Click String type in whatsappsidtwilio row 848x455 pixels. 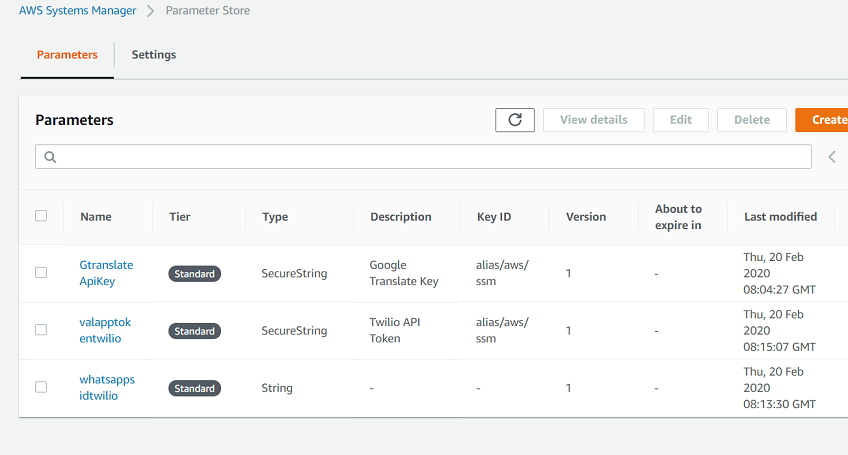pos(277,388)
